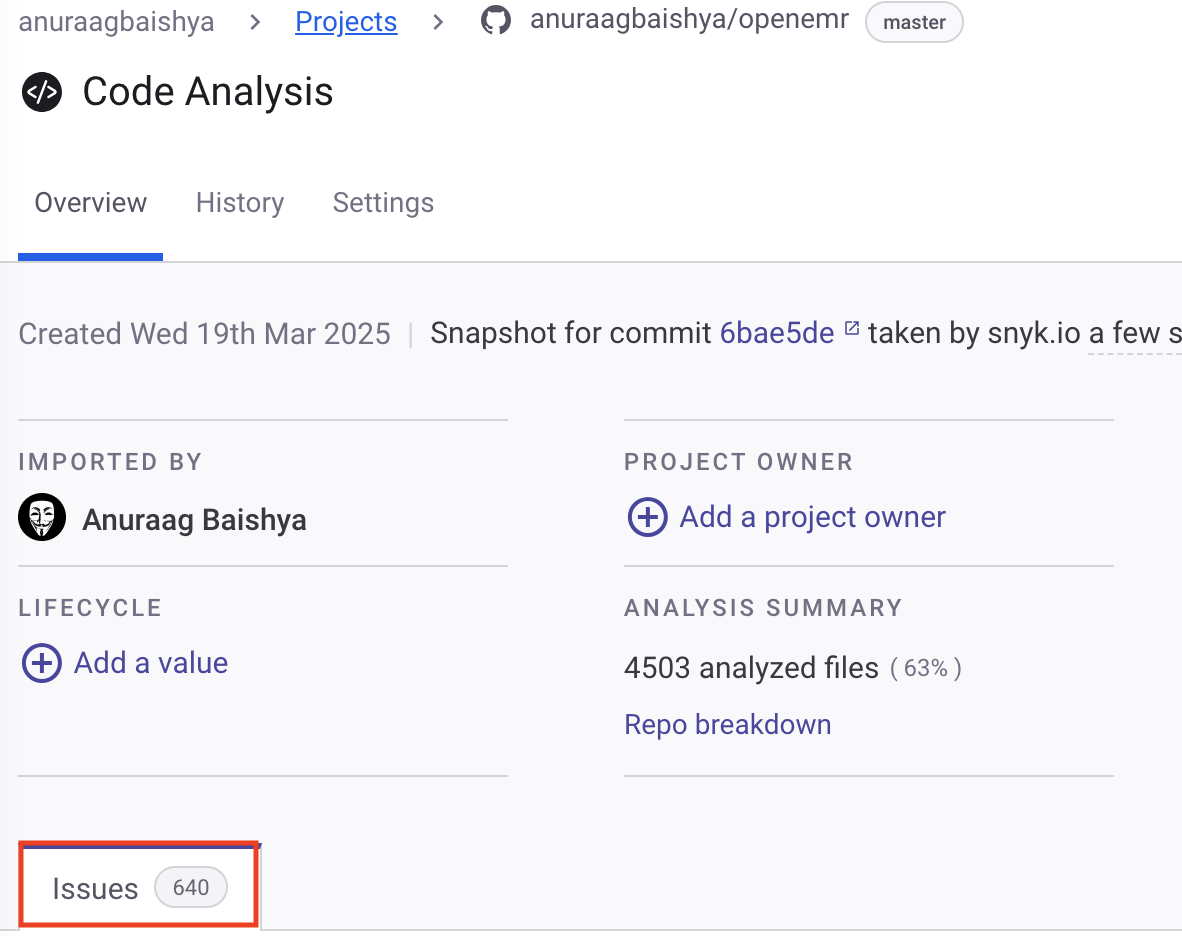The image size is (1182, 936).
Task: Open commit 6bae5de link
Action: tap(777, 333)
